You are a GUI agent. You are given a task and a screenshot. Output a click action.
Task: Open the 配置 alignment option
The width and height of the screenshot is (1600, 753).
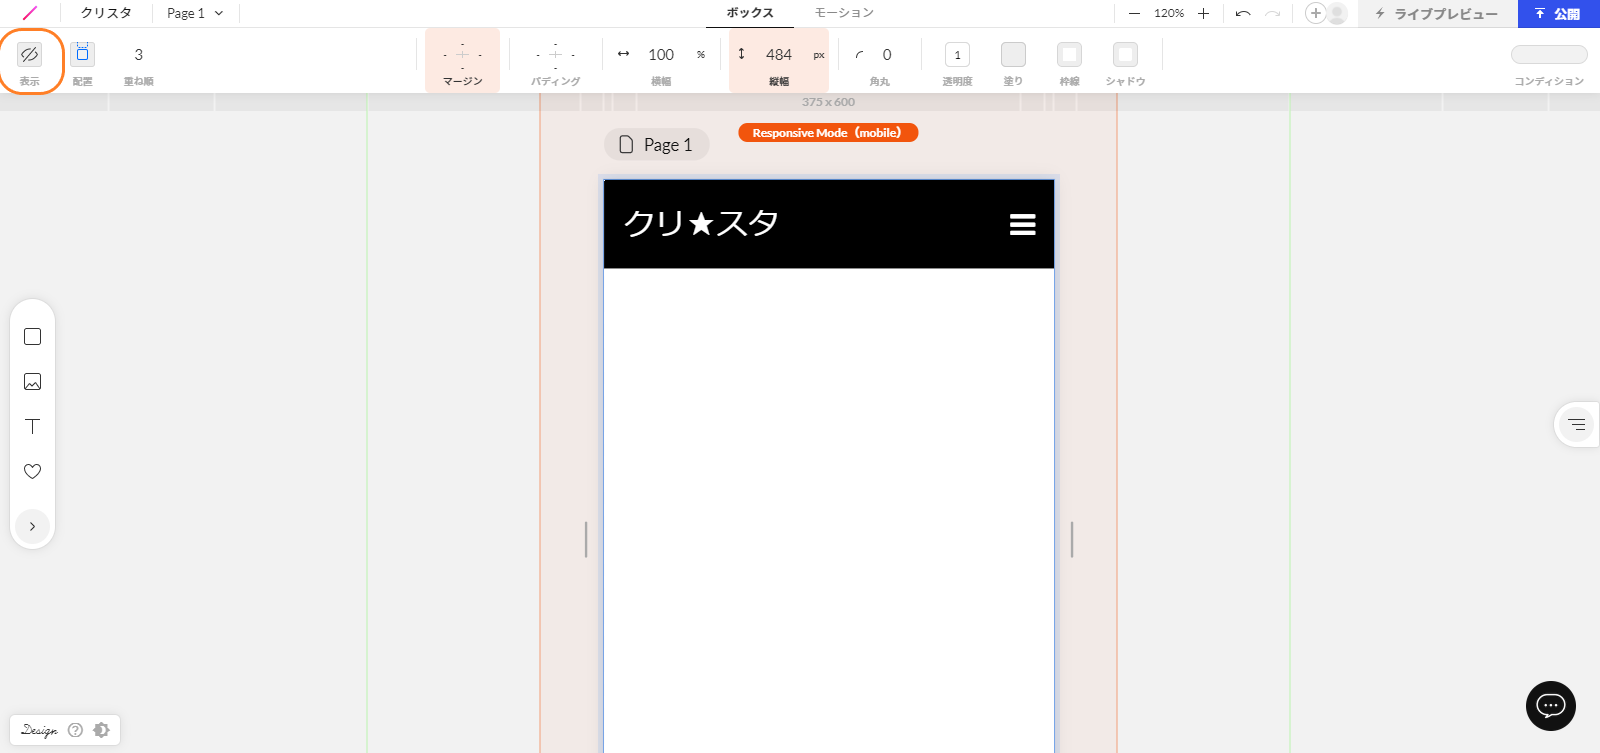pyautogui.click(x=82, y=54)
